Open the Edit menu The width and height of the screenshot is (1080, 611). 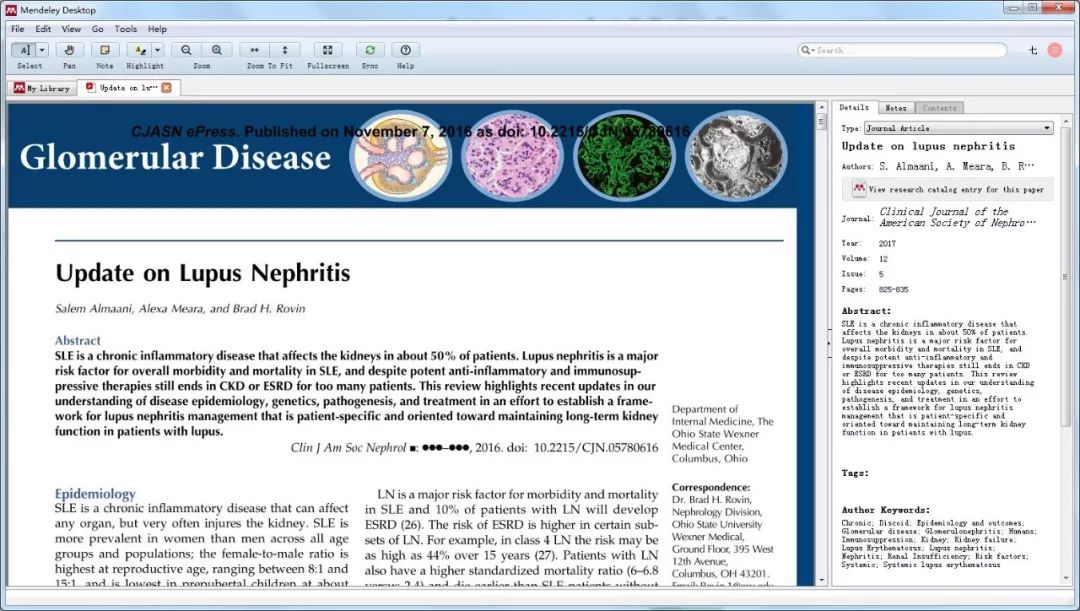pos(43,29)
